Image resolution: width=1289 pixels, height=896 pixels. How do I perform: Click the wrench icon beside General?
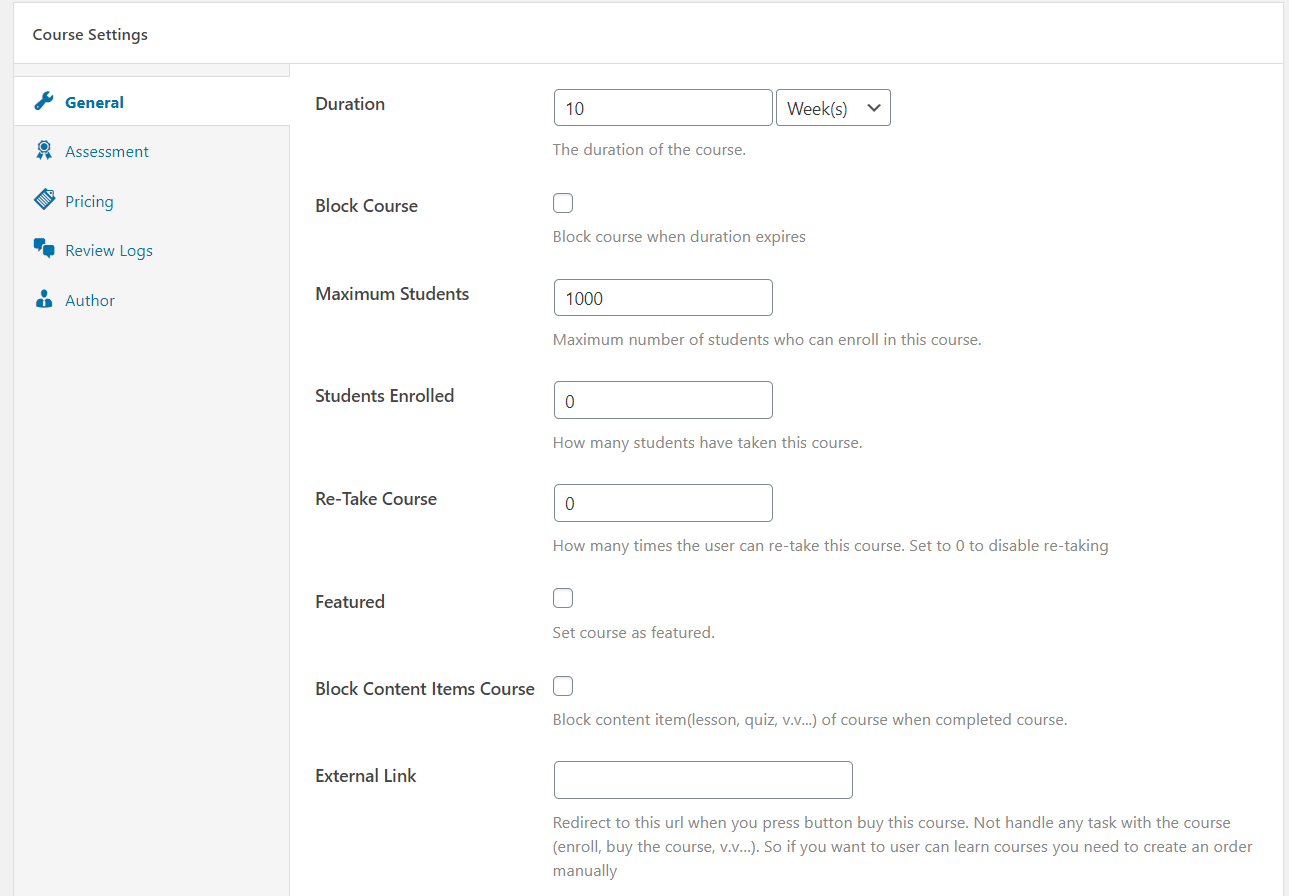(43, 102)
